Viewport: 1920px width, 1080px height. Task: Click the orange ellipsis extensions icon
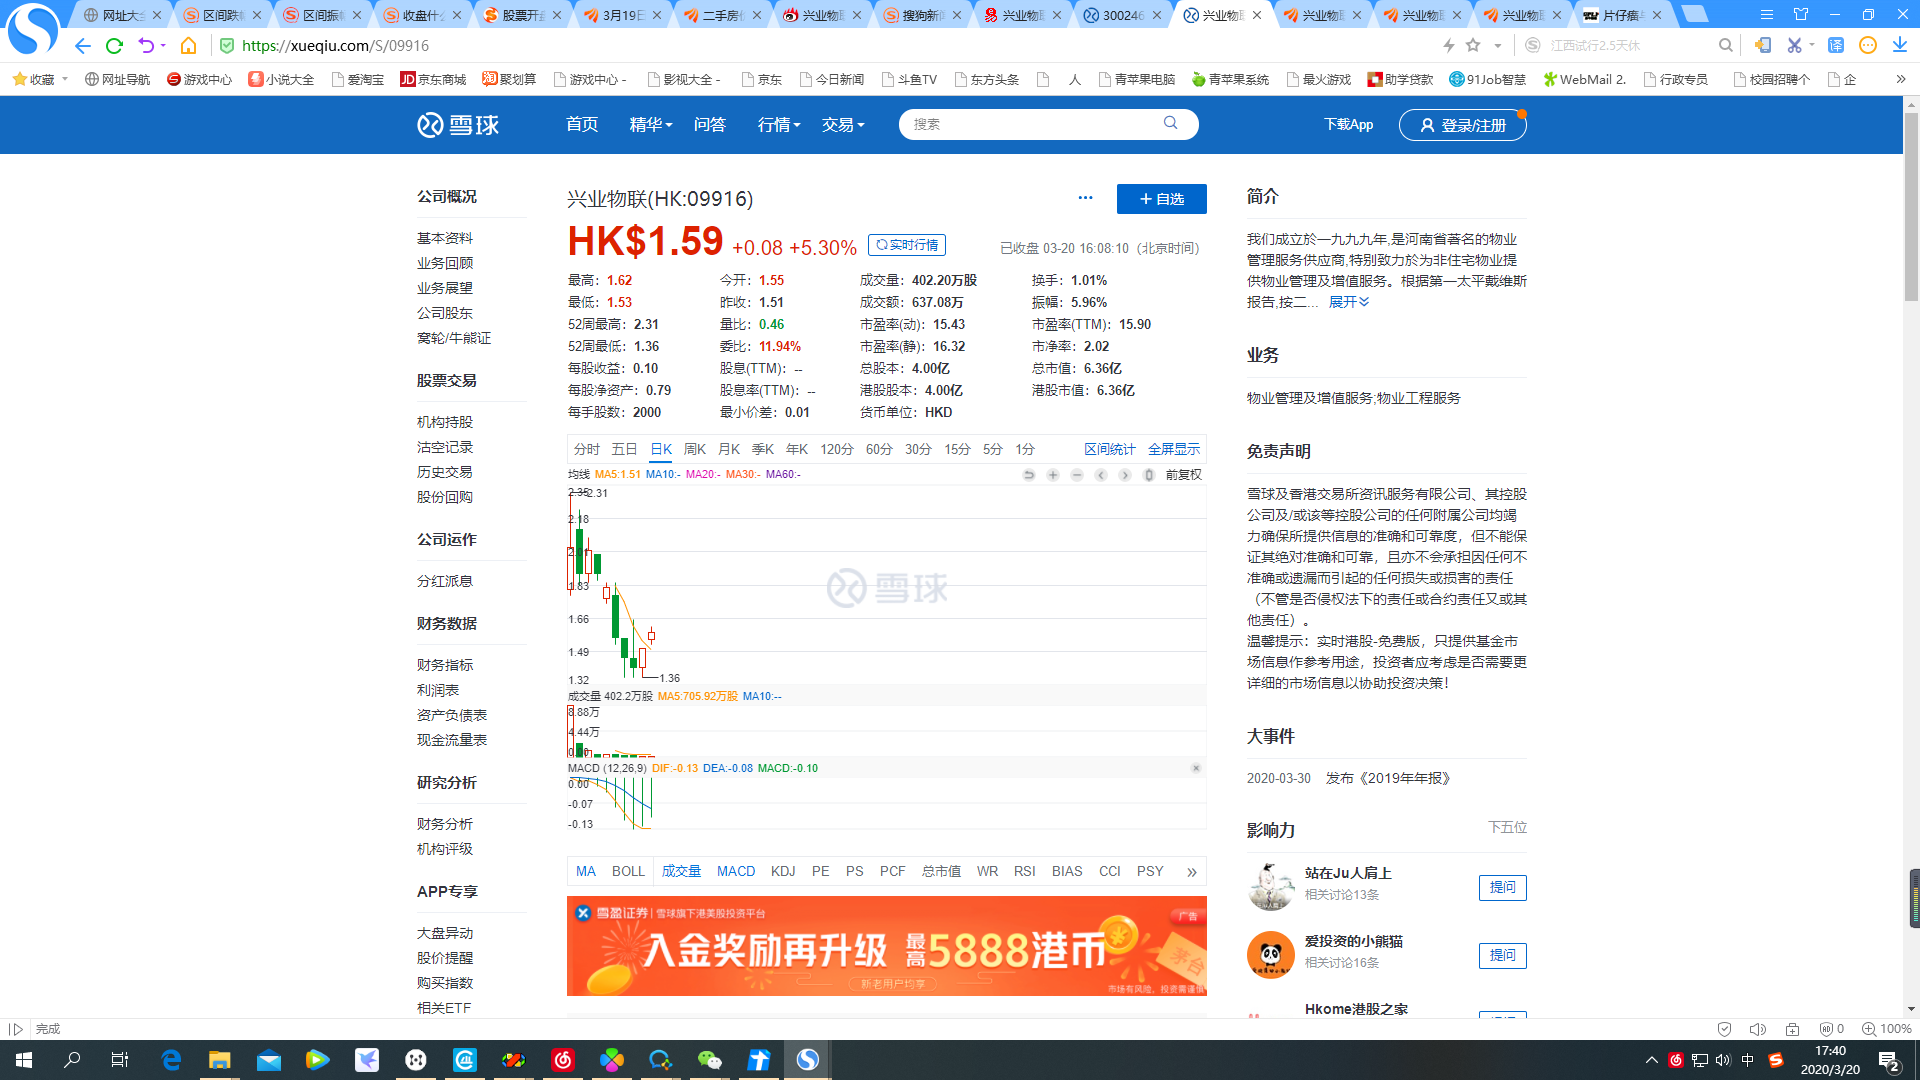[x=1868, y=45]
